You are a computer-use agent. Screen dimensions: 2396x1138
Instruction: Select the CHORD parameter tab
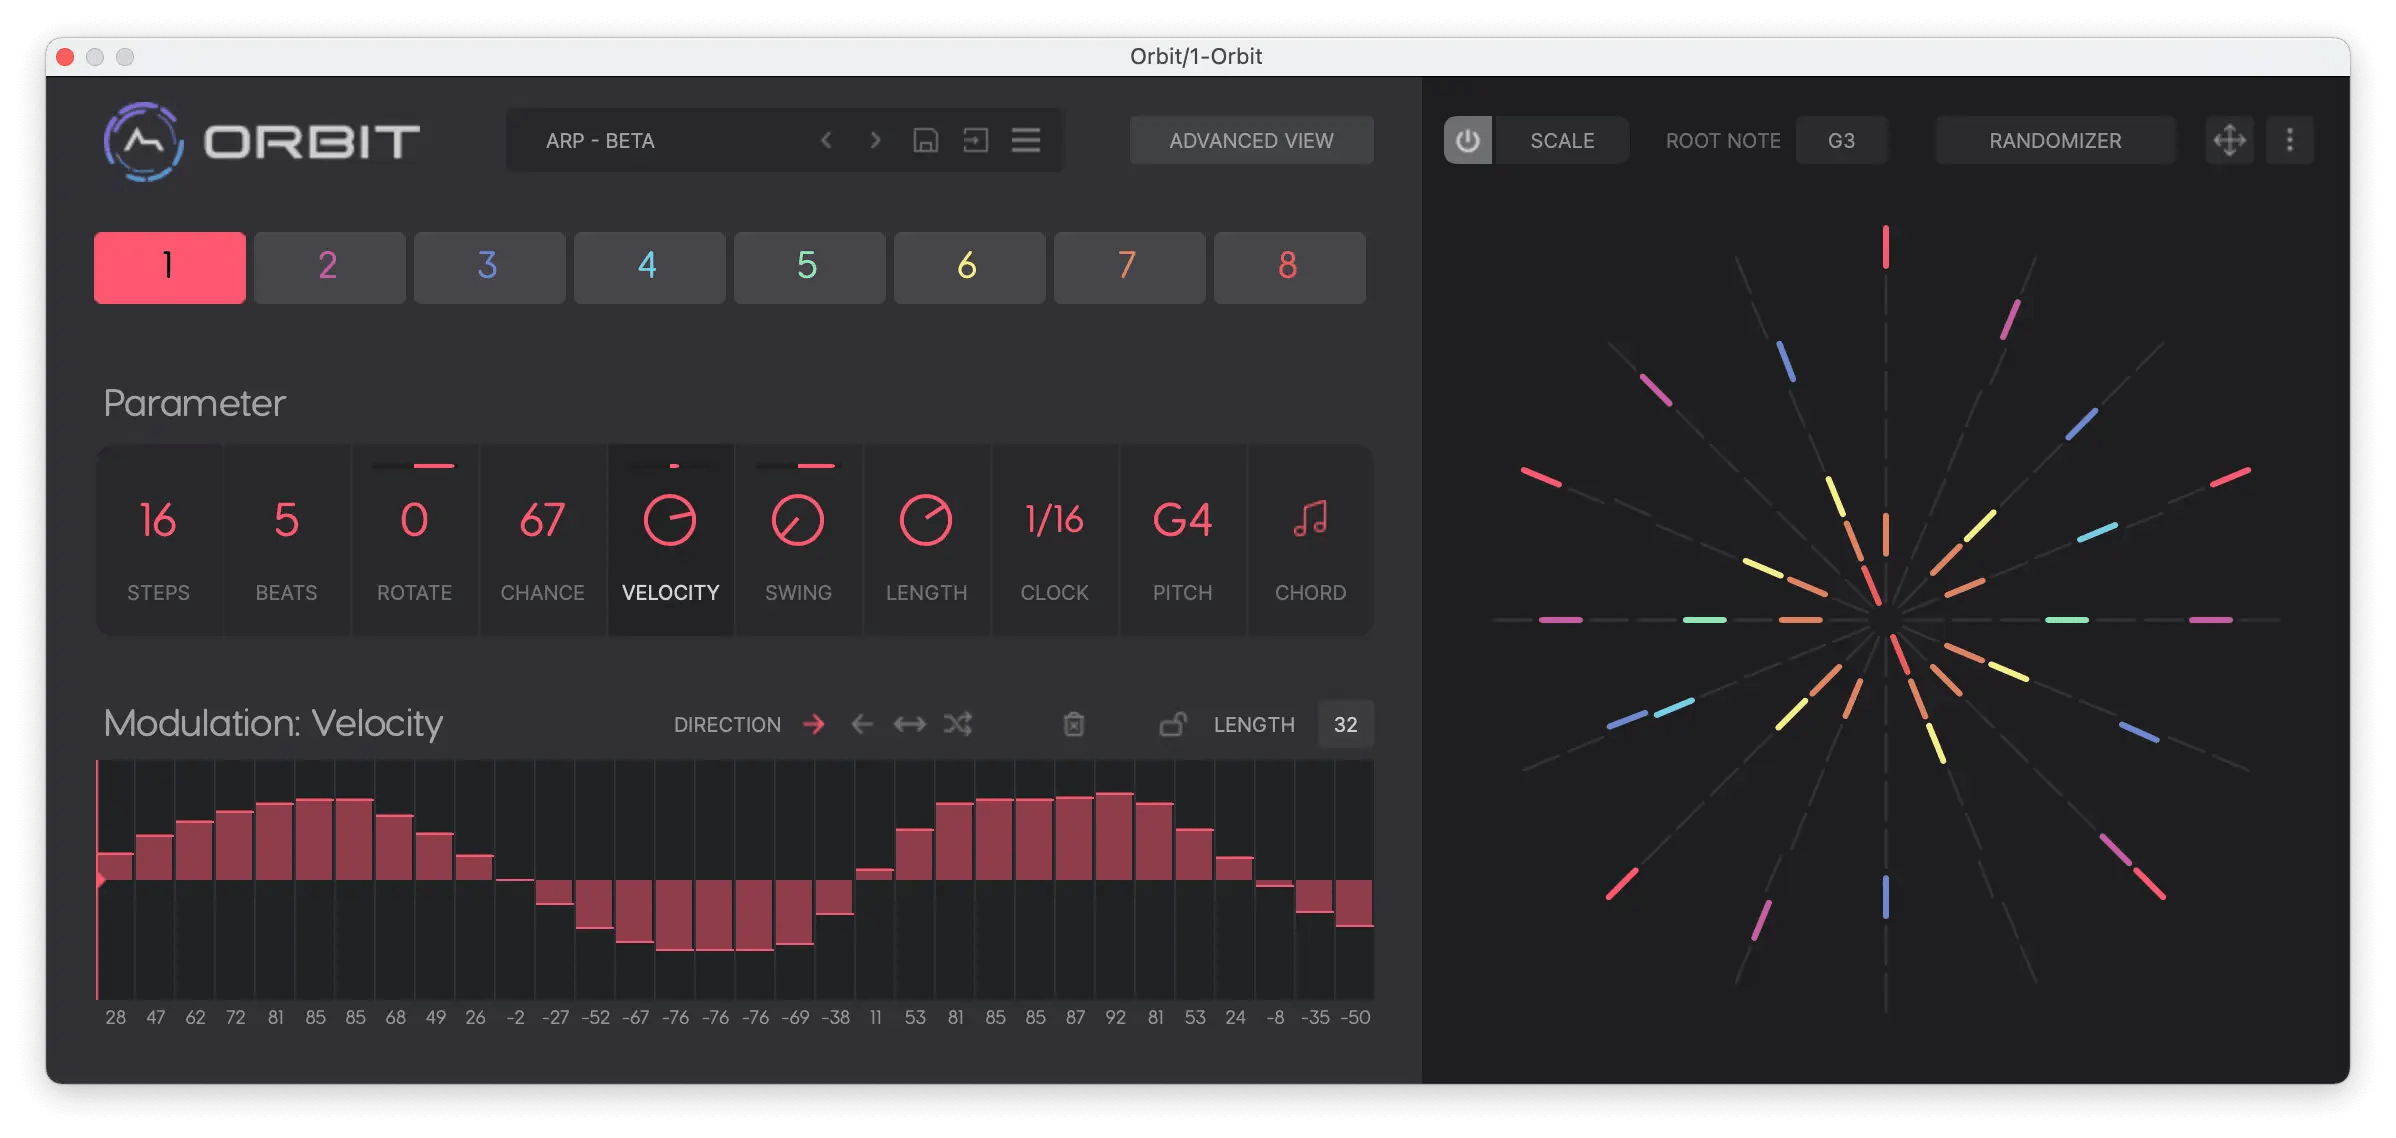point(1309,540)
